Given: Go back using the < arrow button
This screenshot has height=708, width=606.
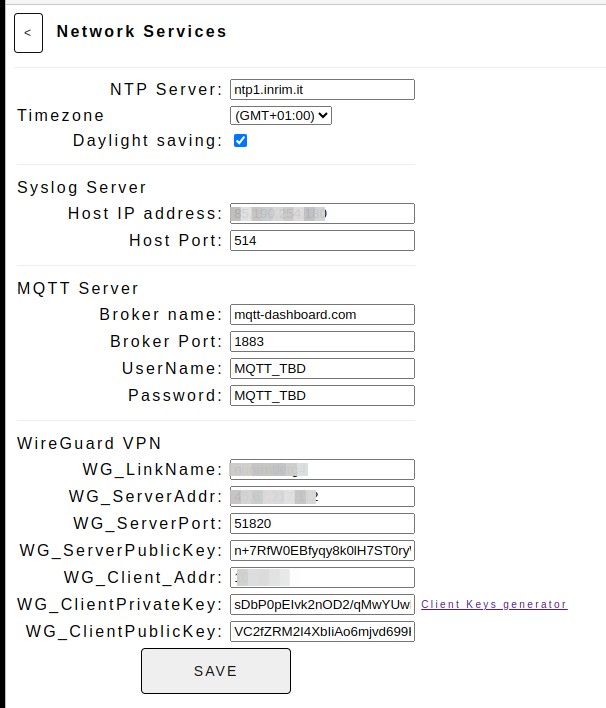Looking at the screenshot, I should [x=28, y=33].
